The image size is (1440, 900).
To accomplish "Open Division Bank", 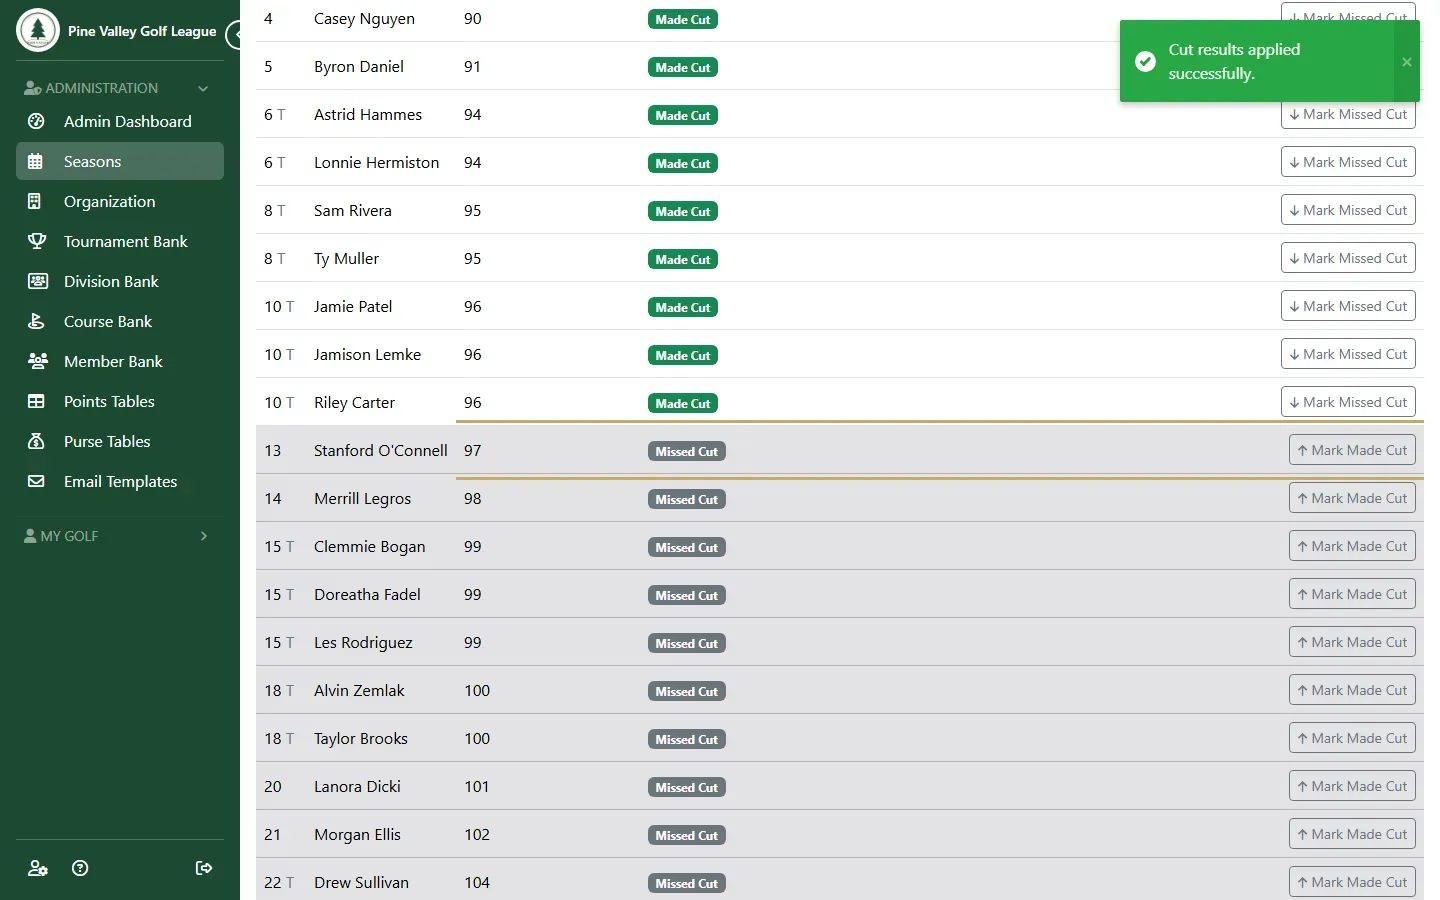I will (120, 281).
